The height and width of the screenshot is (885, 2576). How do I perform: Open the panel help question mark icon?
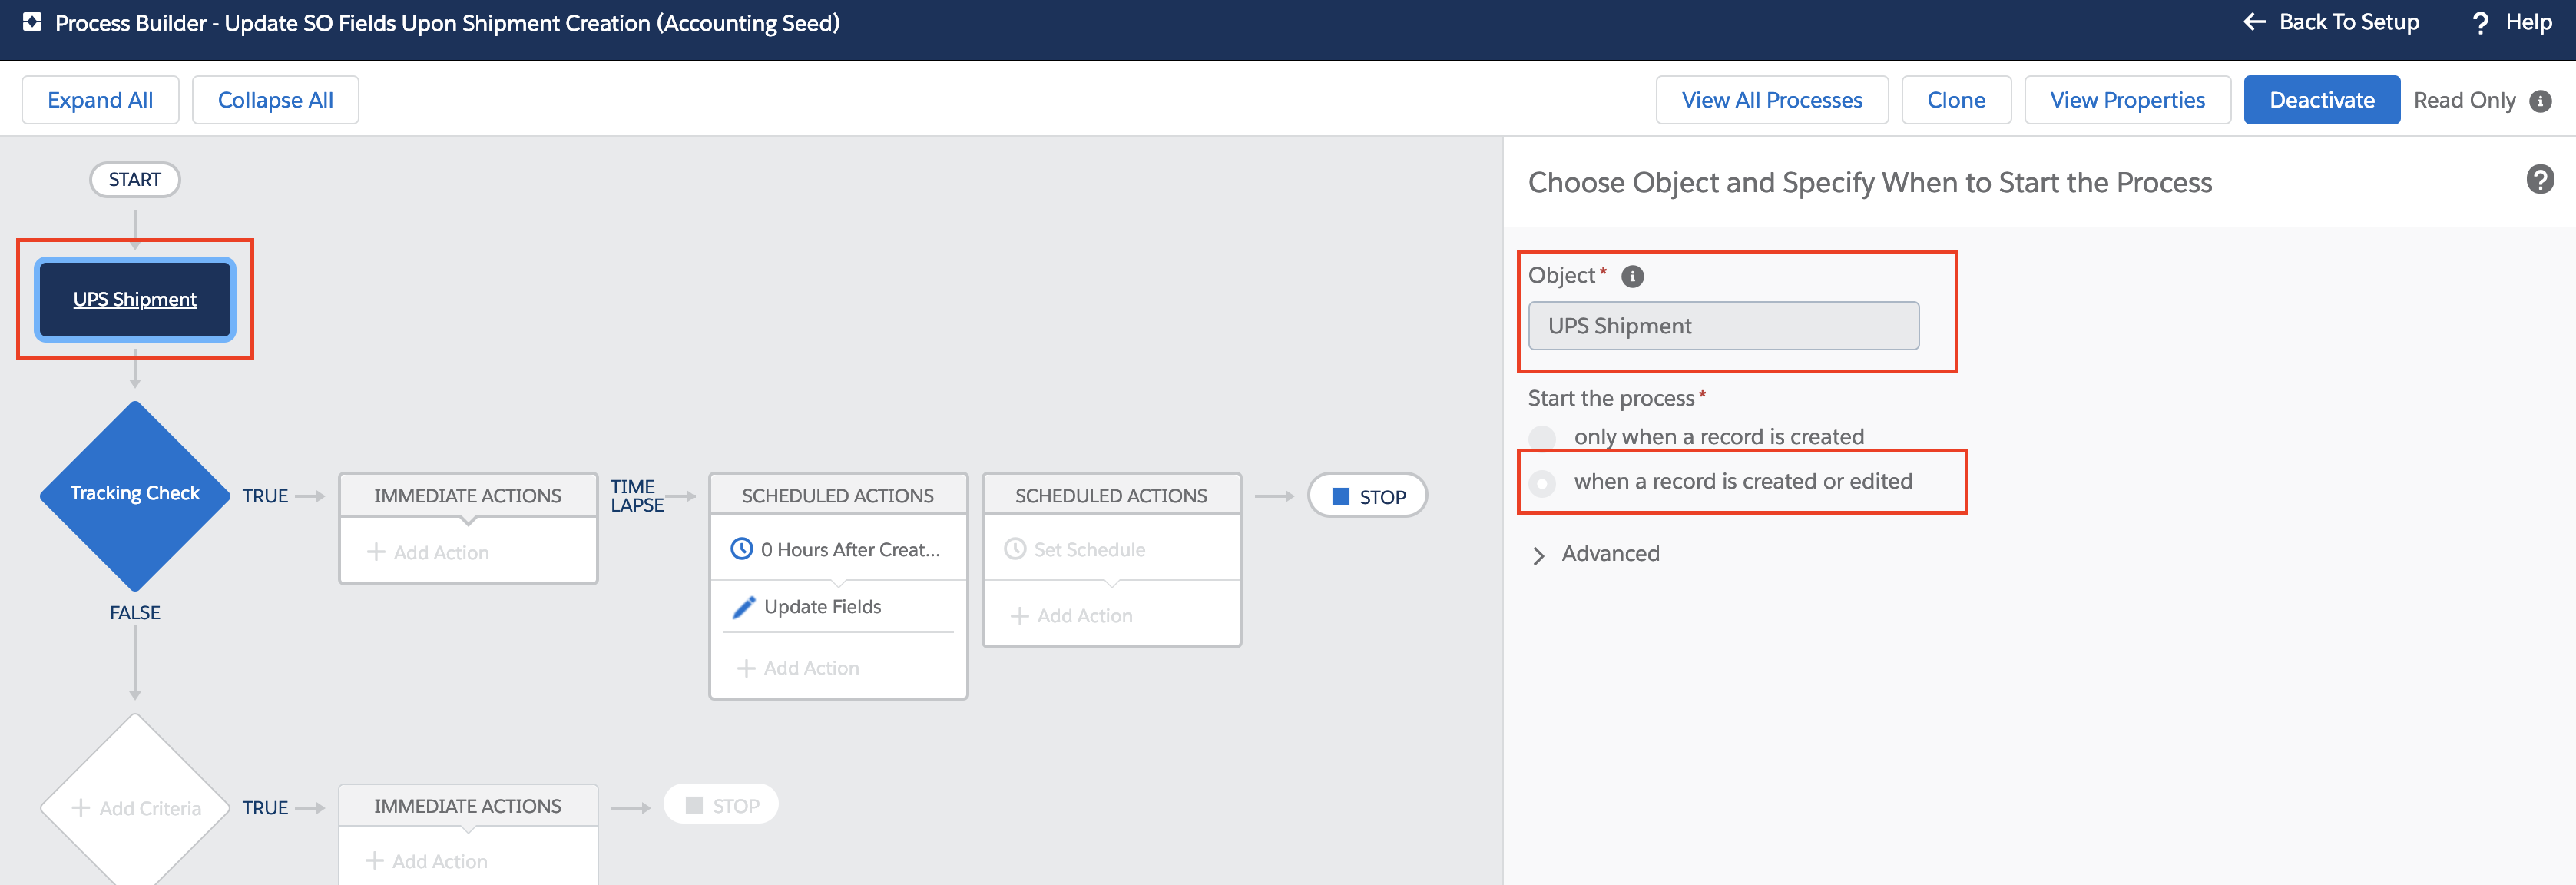(2540, 180)
